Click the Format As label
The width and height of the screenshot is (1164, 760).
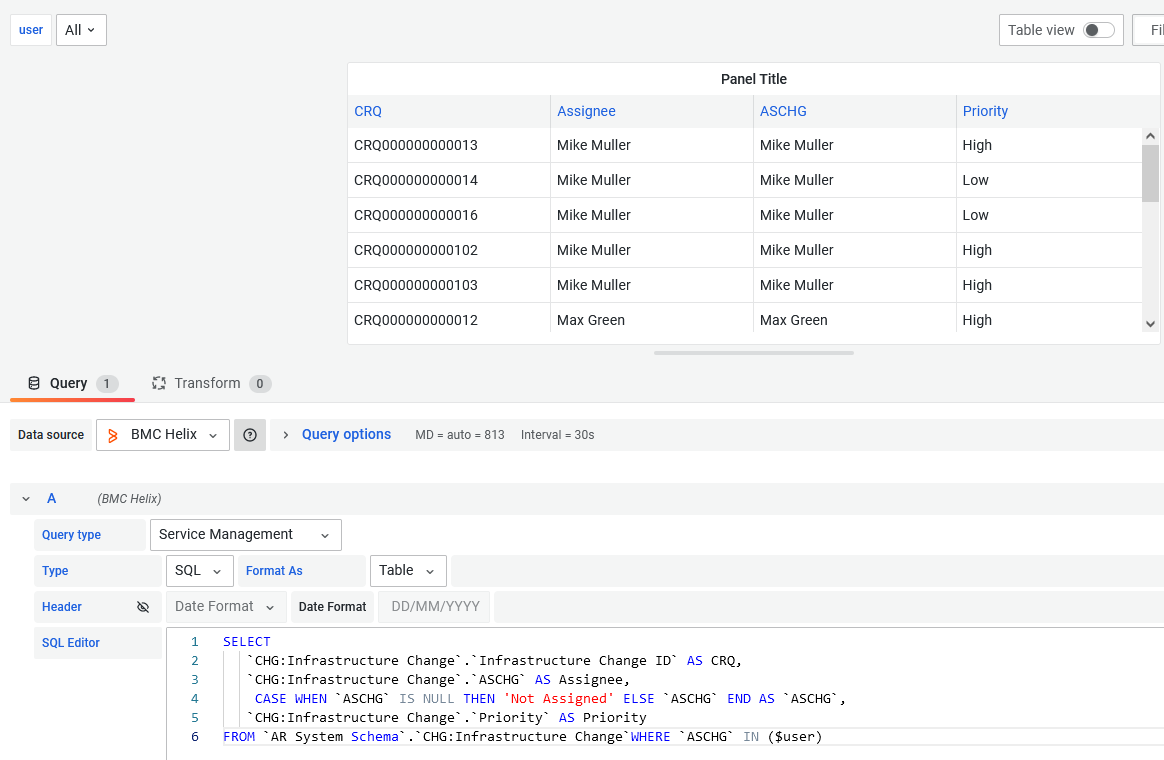pos(274,571)
